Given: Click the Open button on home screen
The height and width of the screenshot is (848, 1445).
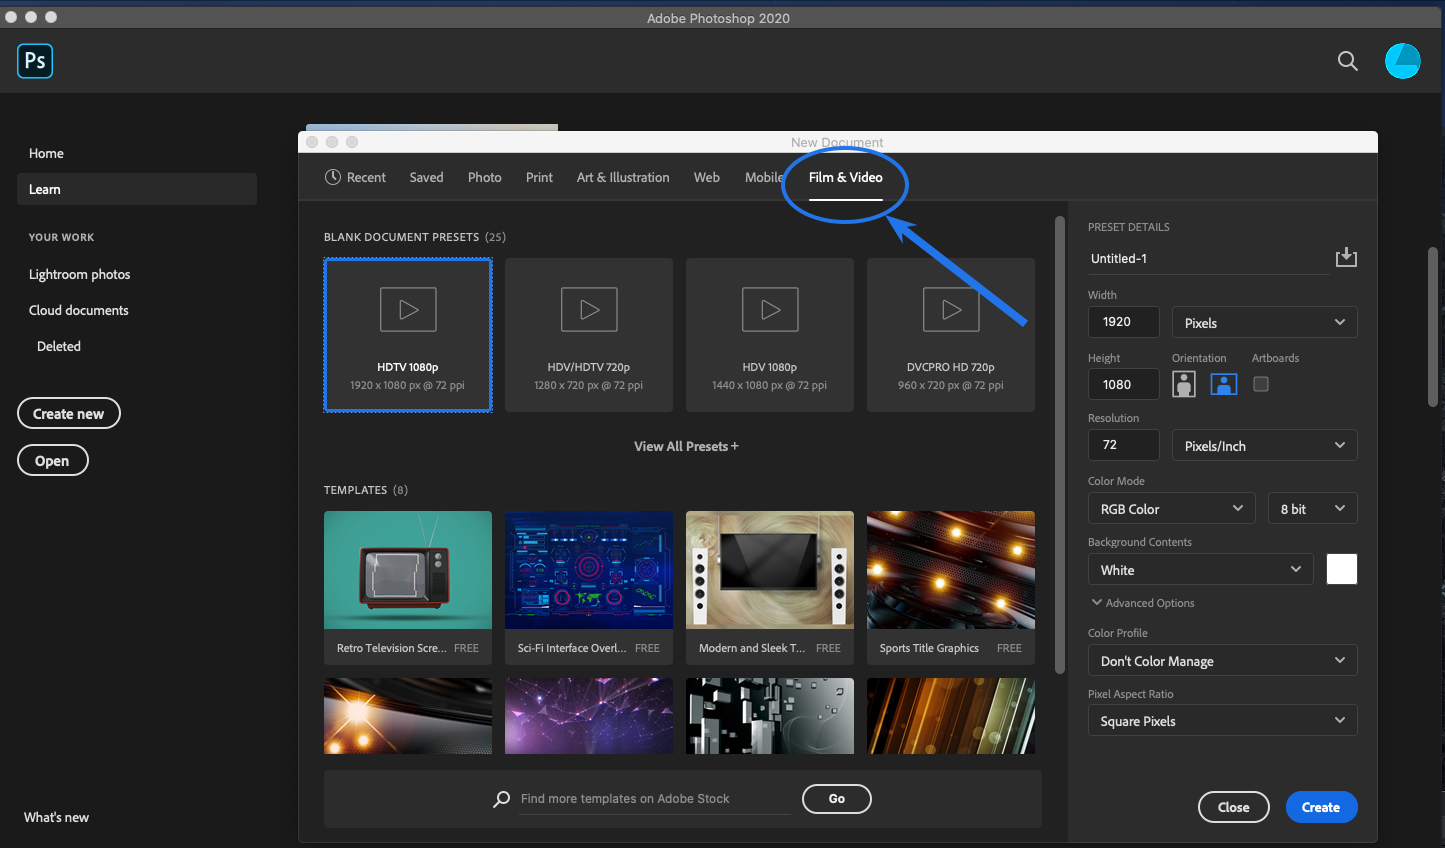Looking at the screenshot, I should coord(53,460).
